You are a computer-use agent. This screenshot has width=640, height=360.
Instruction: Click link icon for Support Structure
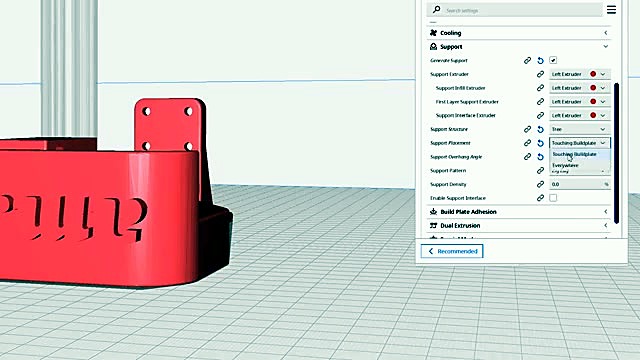(x=527, y=129)
